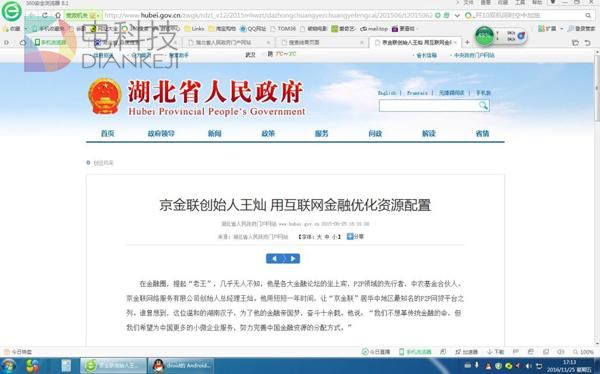The image size is (600, 374).
Task: Click the next article right arrow
Action: (292, 259)
